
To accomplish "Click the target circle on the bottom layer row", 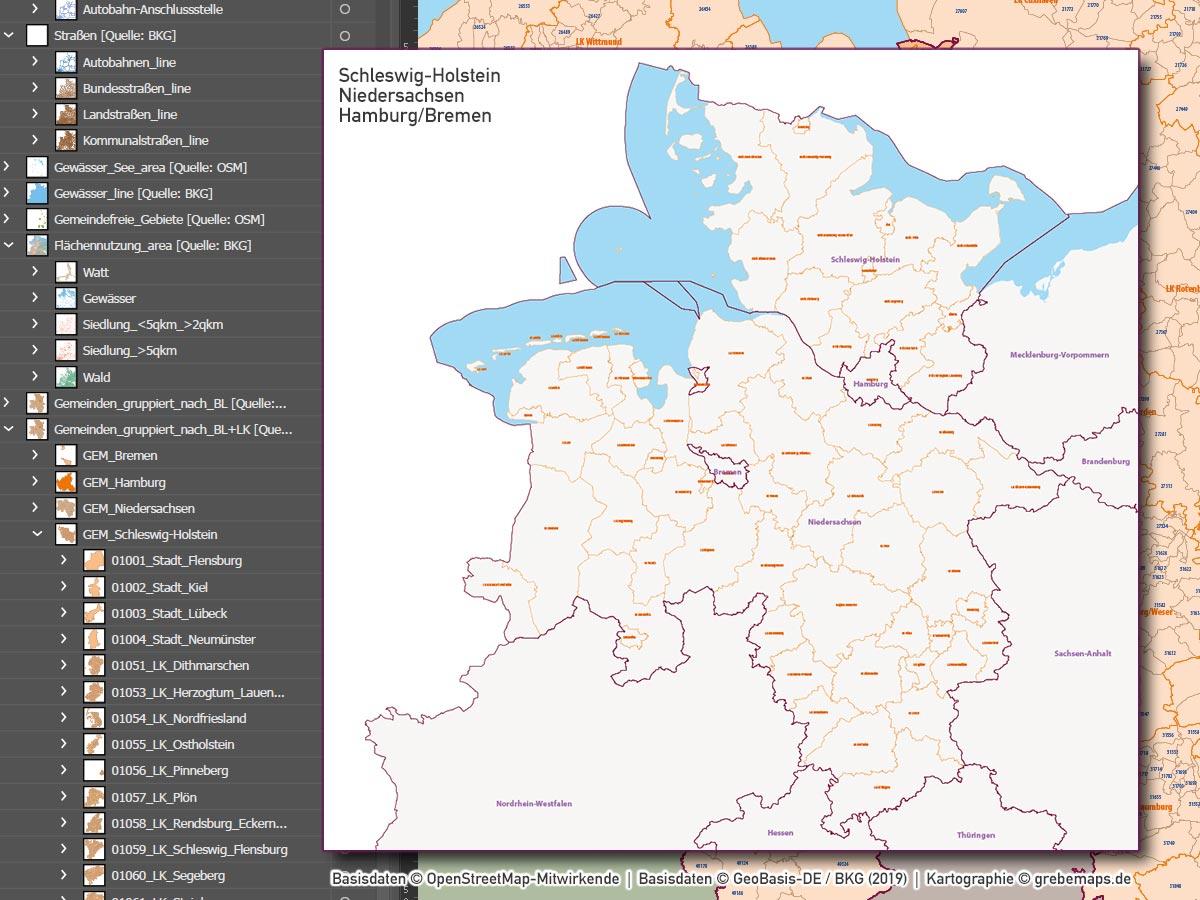I will click(x=345, y=896).
